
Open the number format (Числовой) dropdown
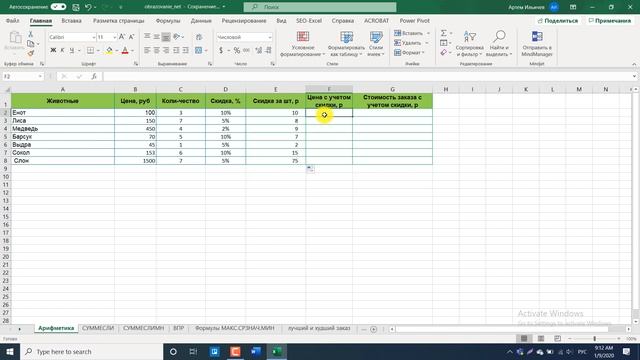[x=270, y=37]
